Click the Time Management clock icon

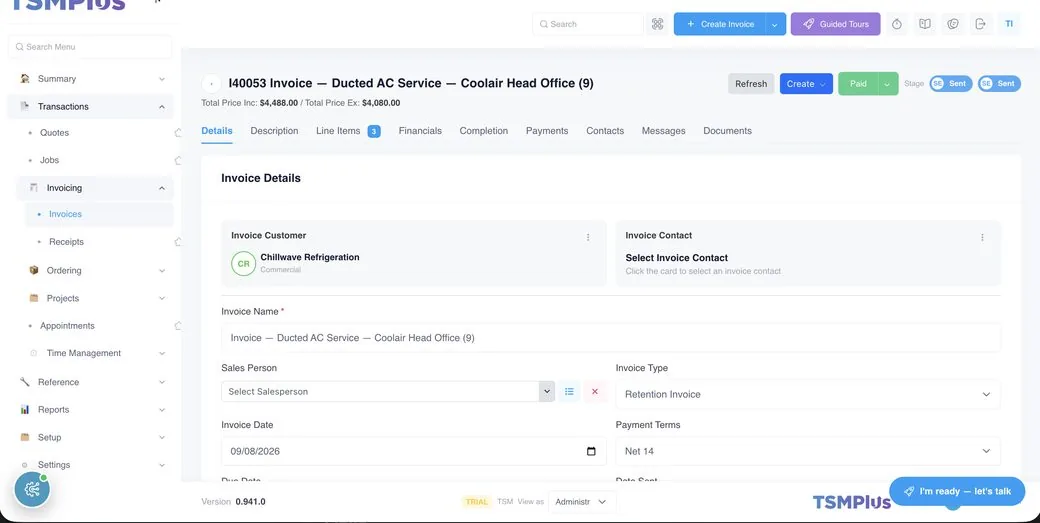coord(34,353)
